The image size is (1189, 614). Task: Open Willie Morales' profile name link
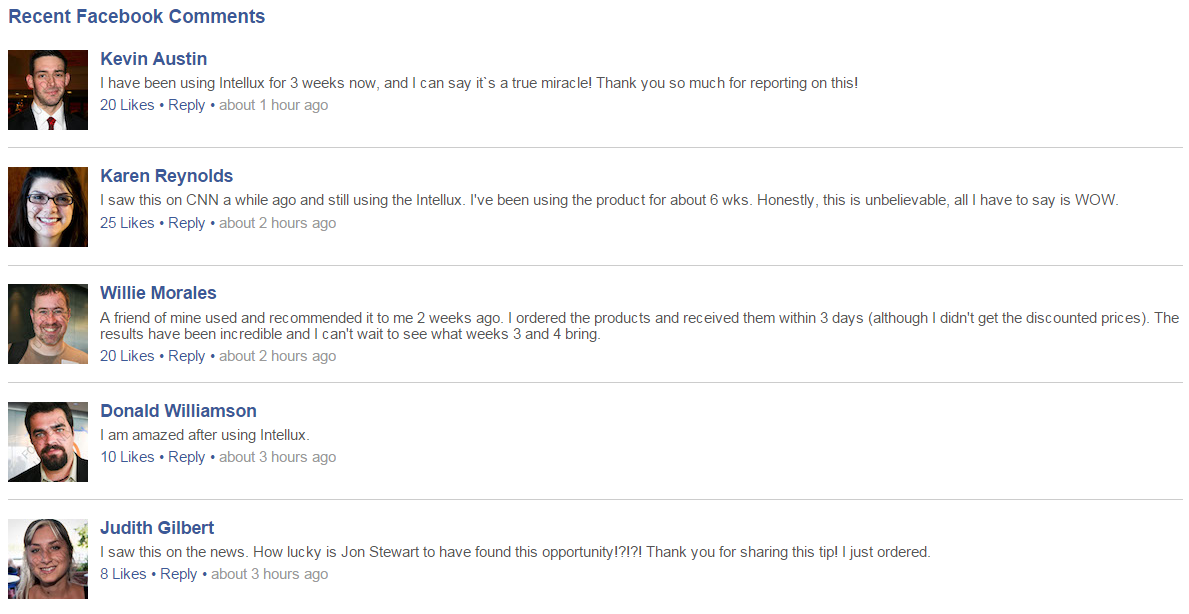click(158, 293)
